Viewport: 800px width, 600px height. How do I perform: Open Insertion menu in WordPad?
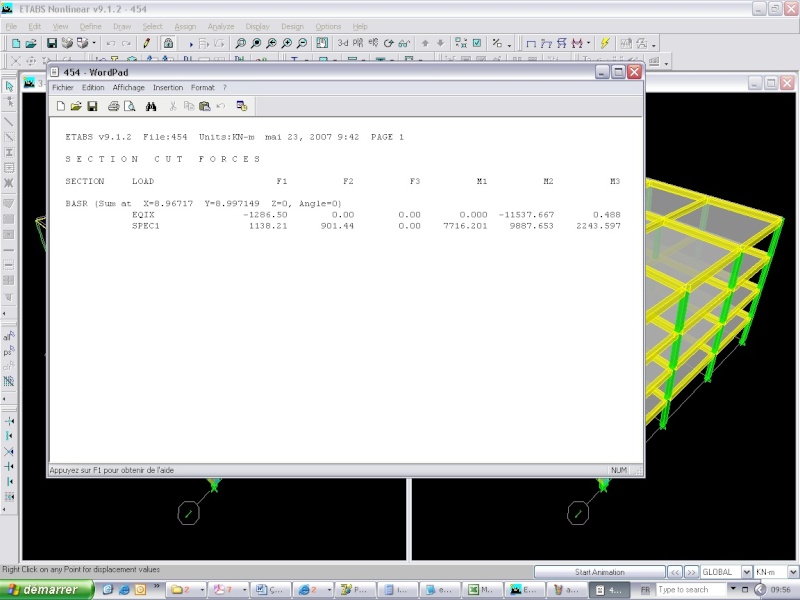[x=168, y=88]
